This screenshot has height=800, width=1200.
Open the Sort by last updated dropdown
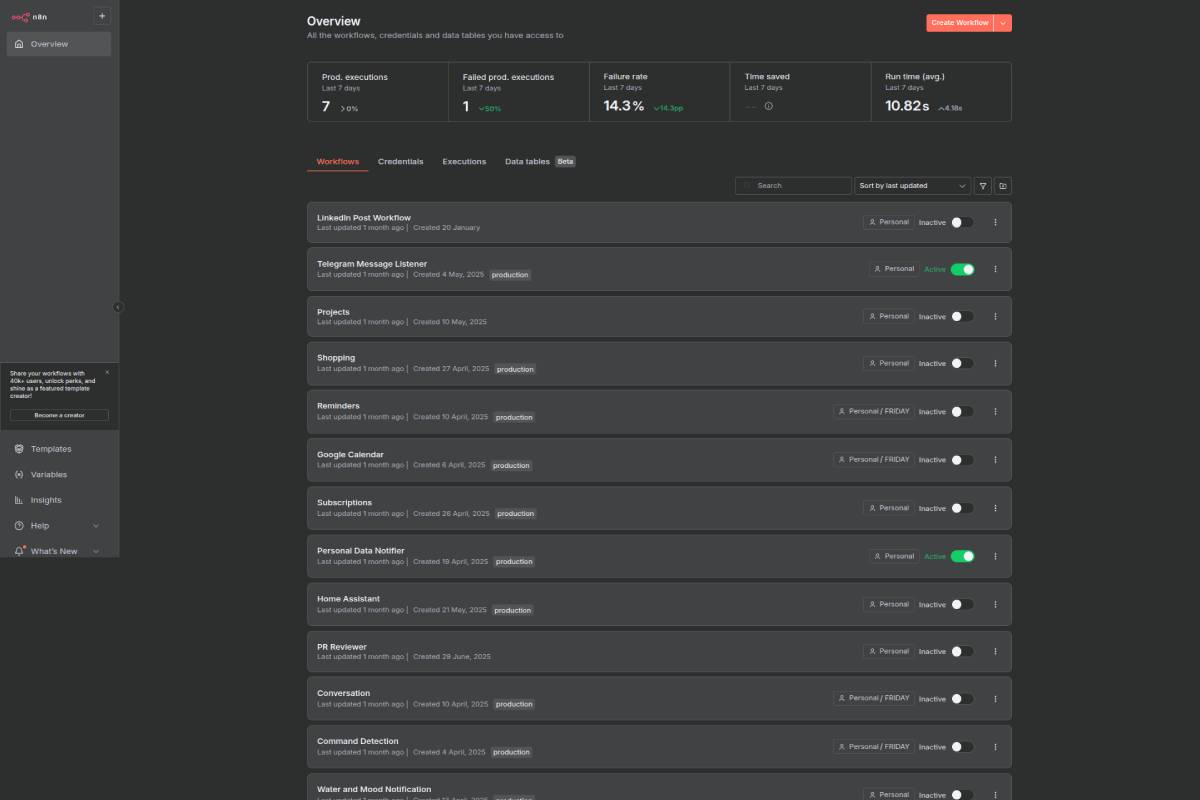(x=912, y=186)
